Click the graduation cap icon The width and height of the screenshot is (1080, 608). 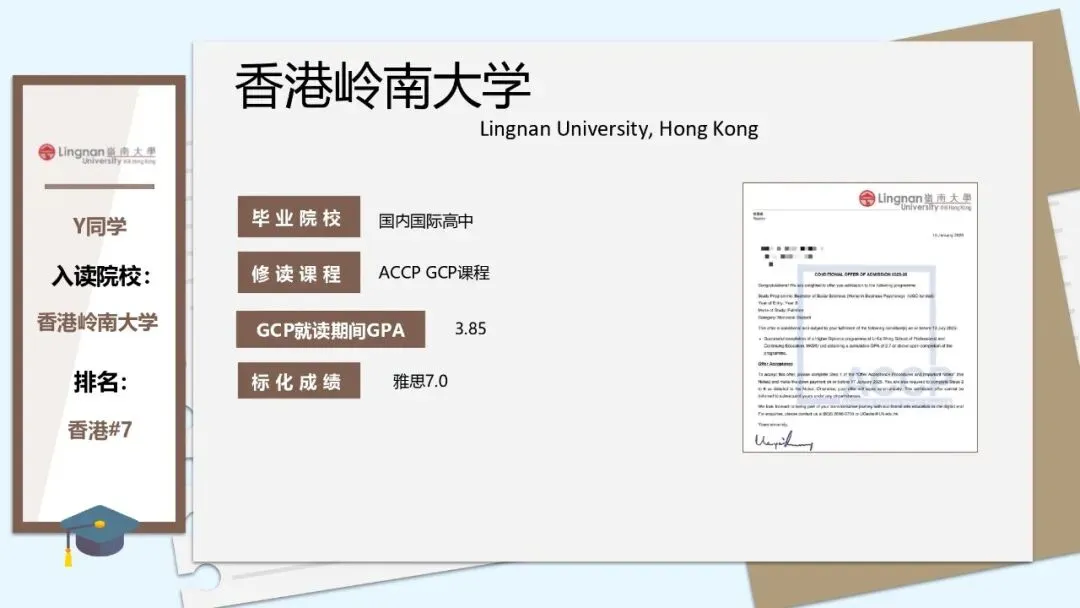[98, 535]
